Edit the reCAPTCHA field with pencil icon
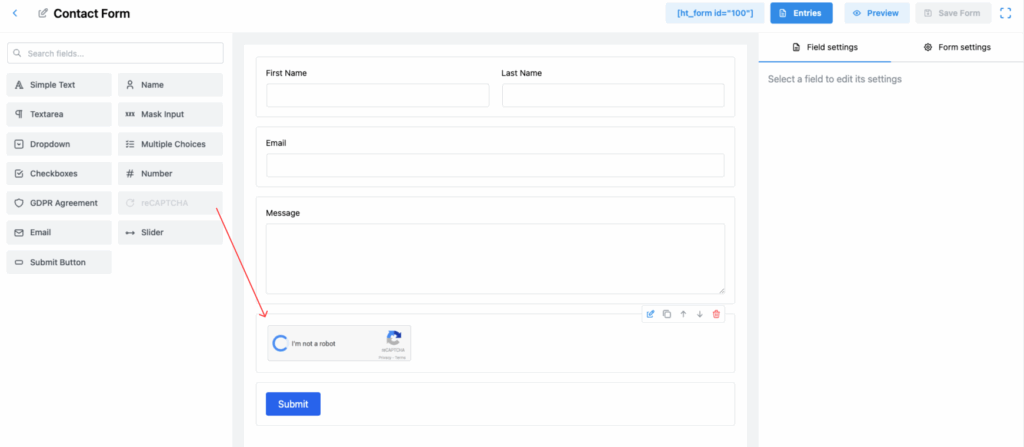Image resolution: width=1024 pixels, height=447 pixels. click(650, 314)
